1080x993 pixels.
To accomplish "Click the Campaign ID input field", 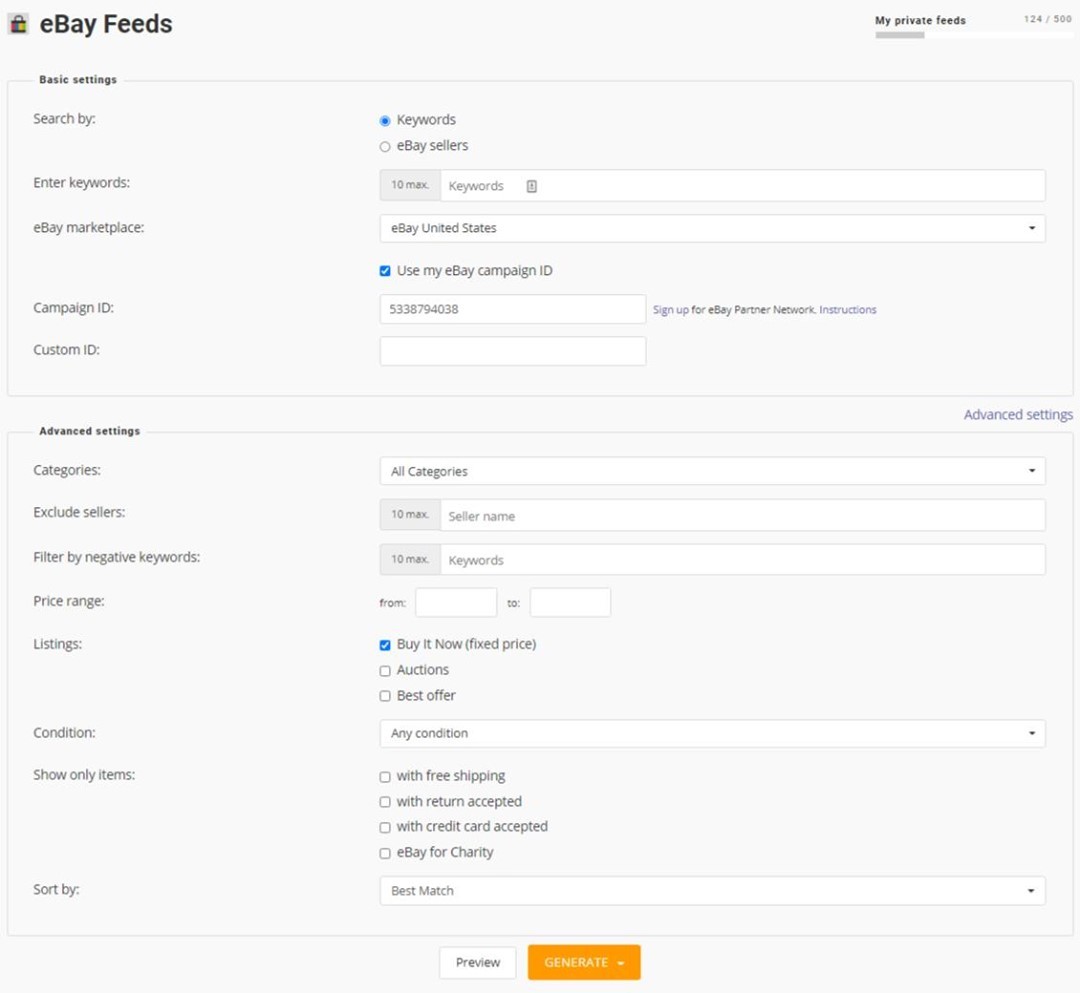I will [512, 309].
